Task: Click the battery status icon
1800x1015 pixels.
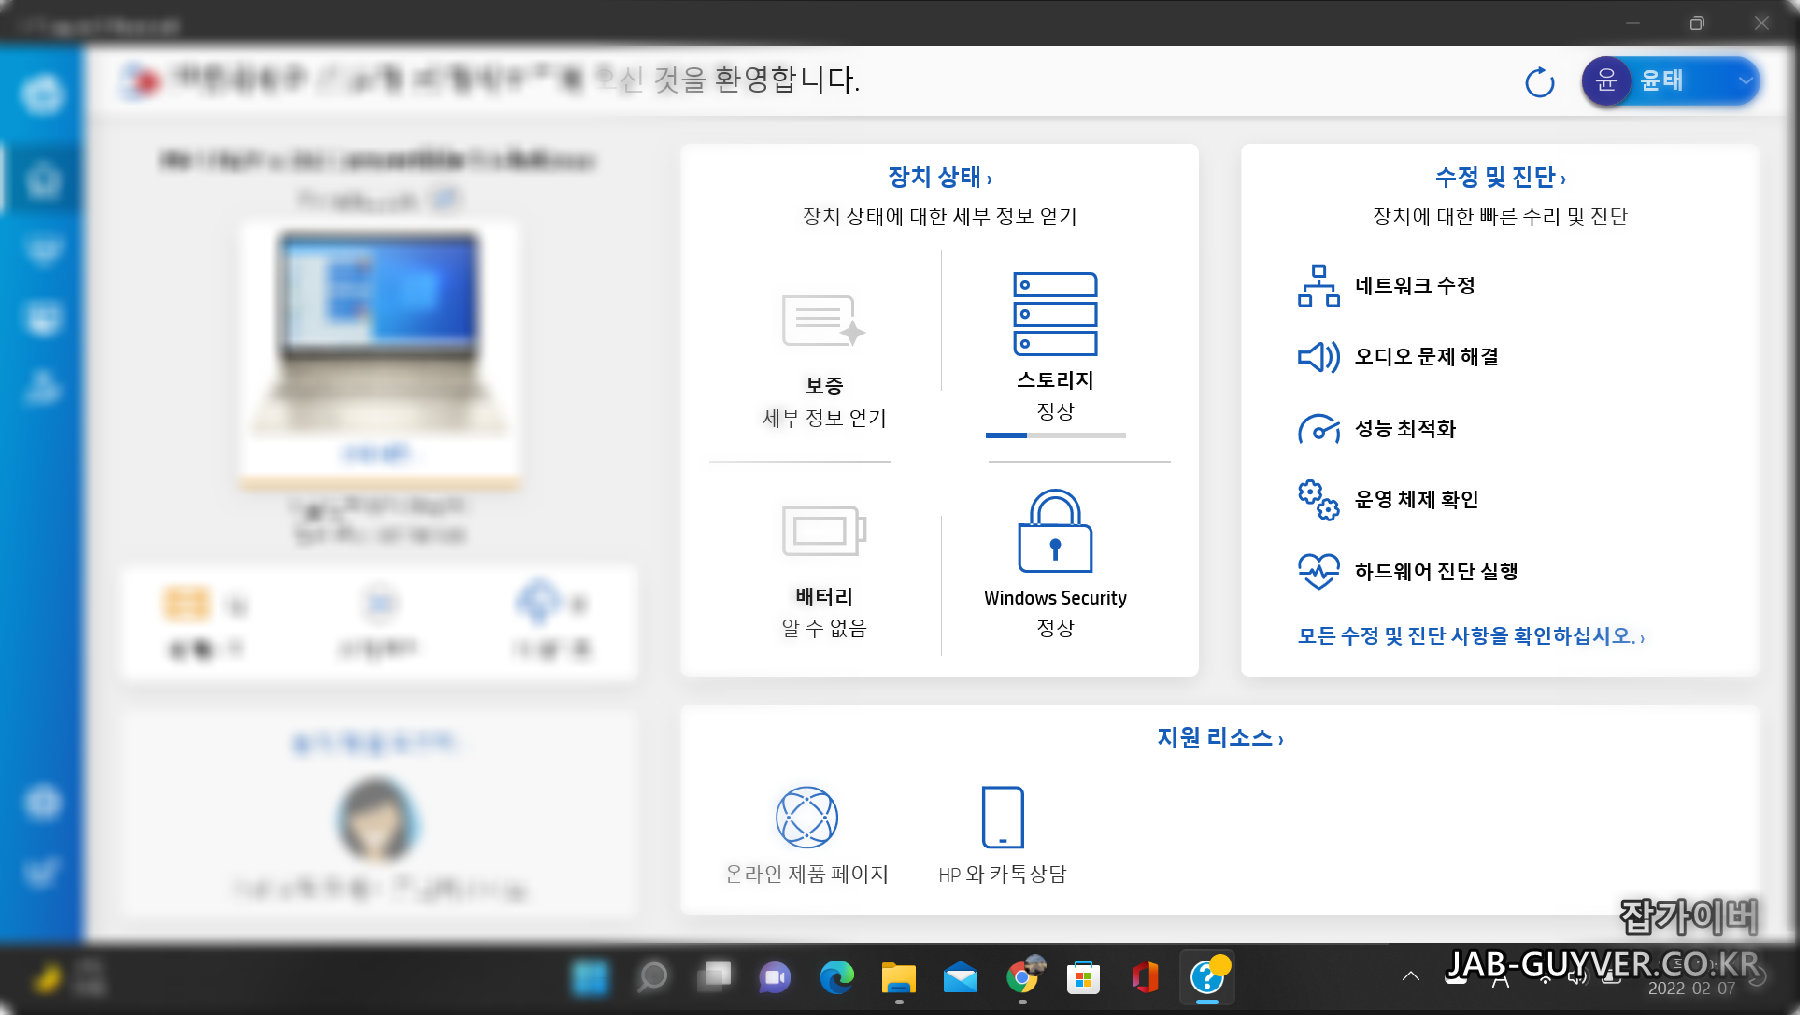Action: click(x=821, y=530)
